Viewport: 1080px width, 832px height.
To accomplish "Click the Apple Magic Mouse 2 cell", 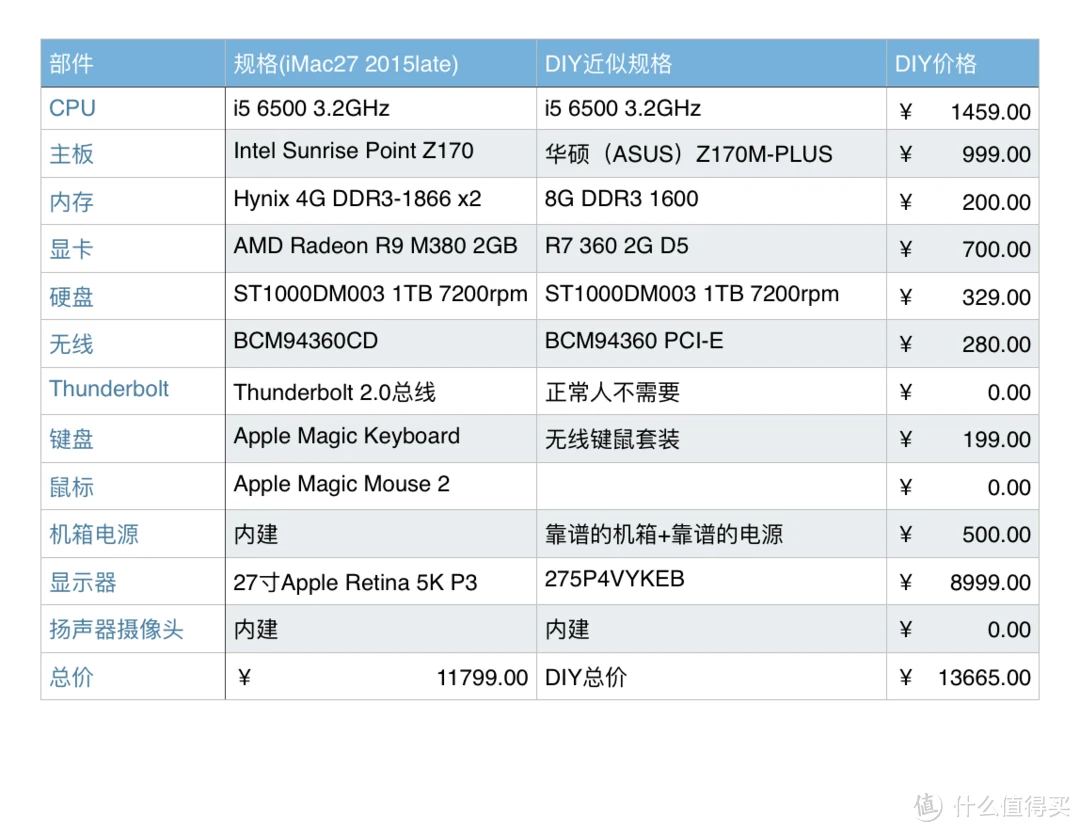I will pyautogui.click(x=381, y=486).
